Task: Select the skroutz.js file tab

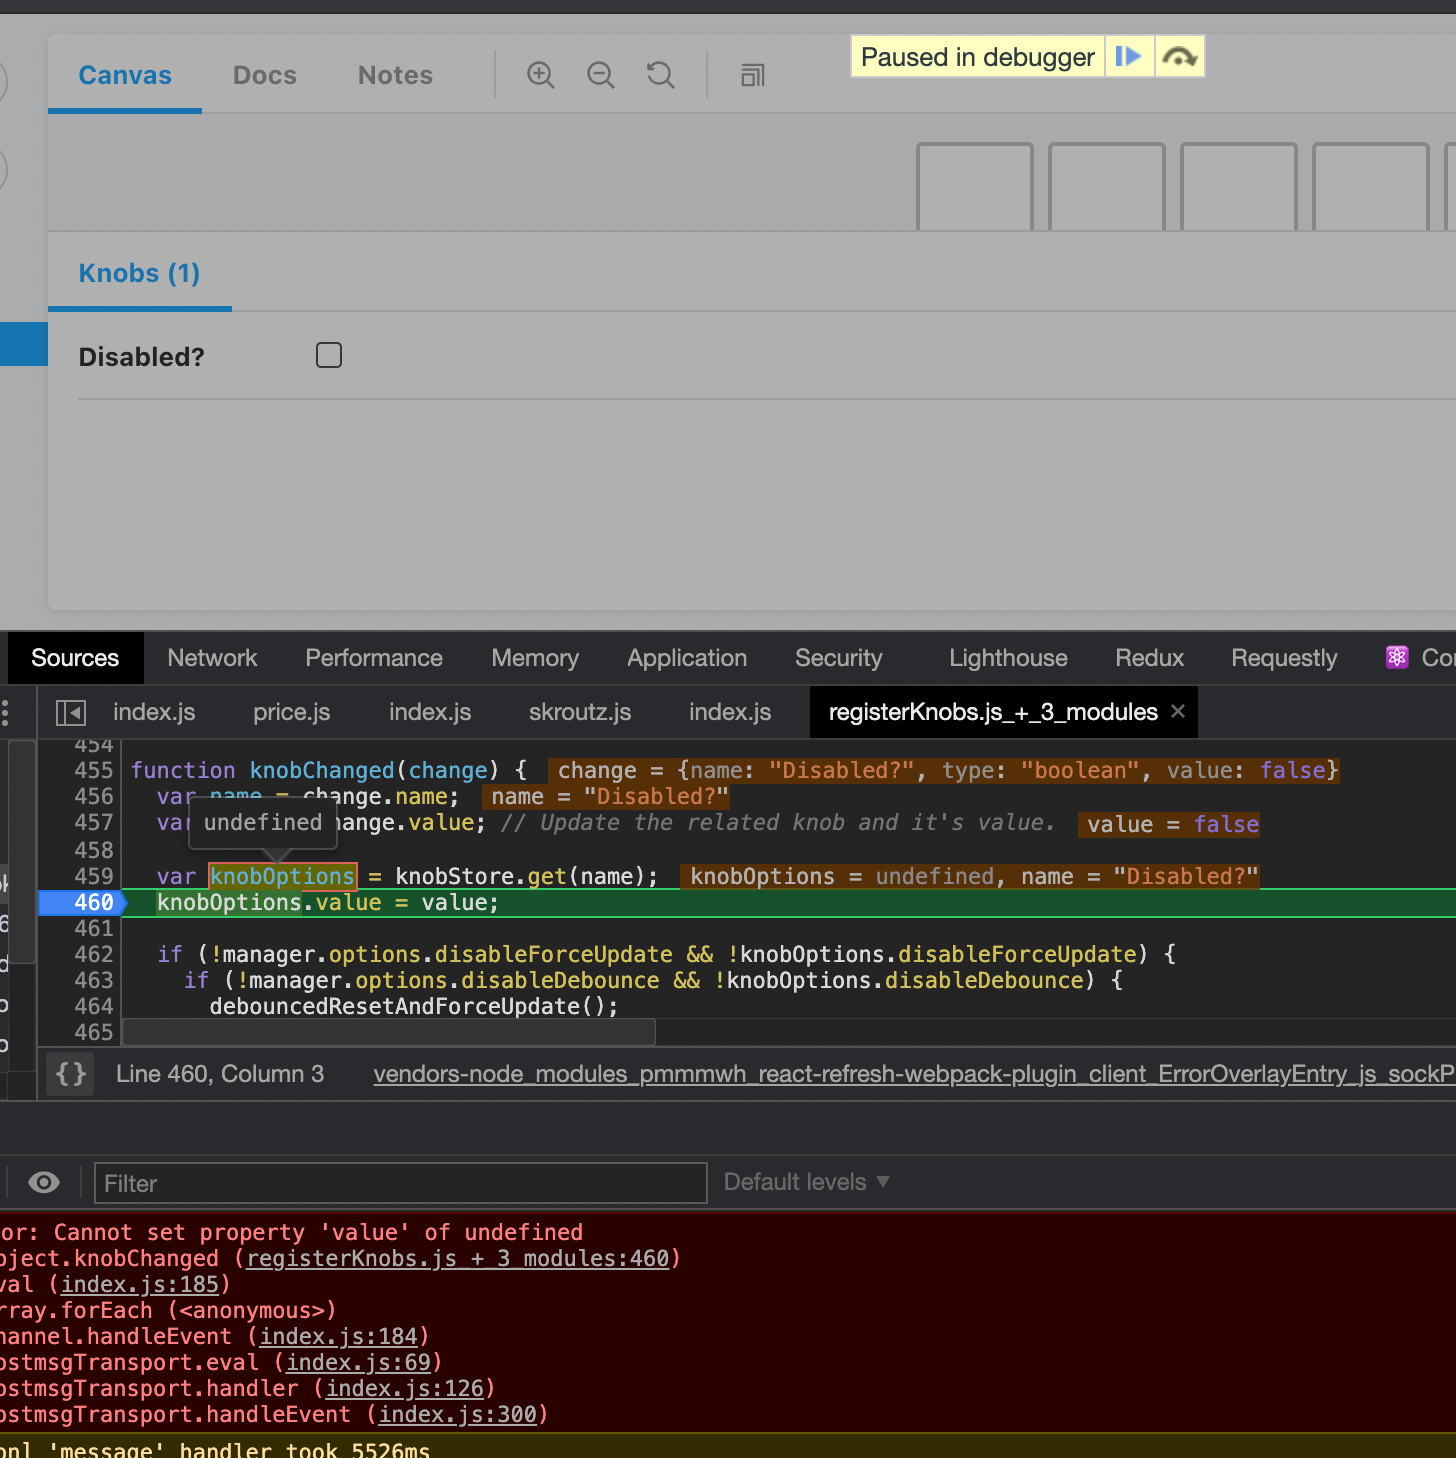Action: (x=580, y=712)
